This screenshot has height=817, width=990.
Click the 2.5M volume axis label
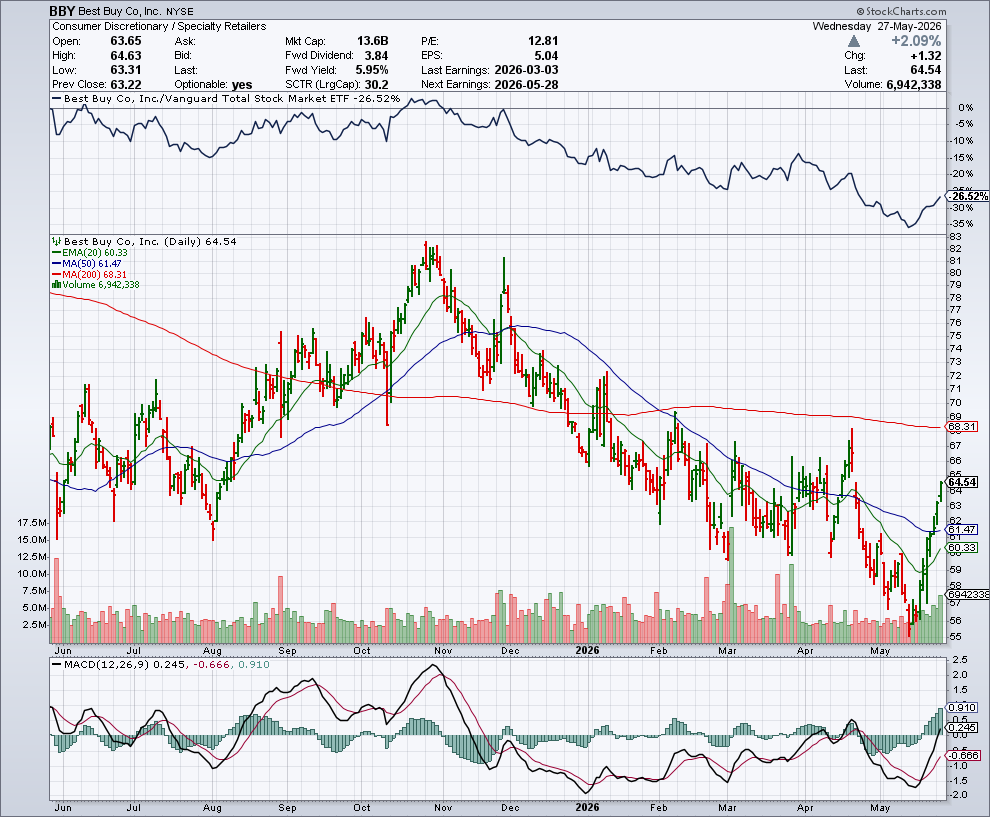[35, 625]
